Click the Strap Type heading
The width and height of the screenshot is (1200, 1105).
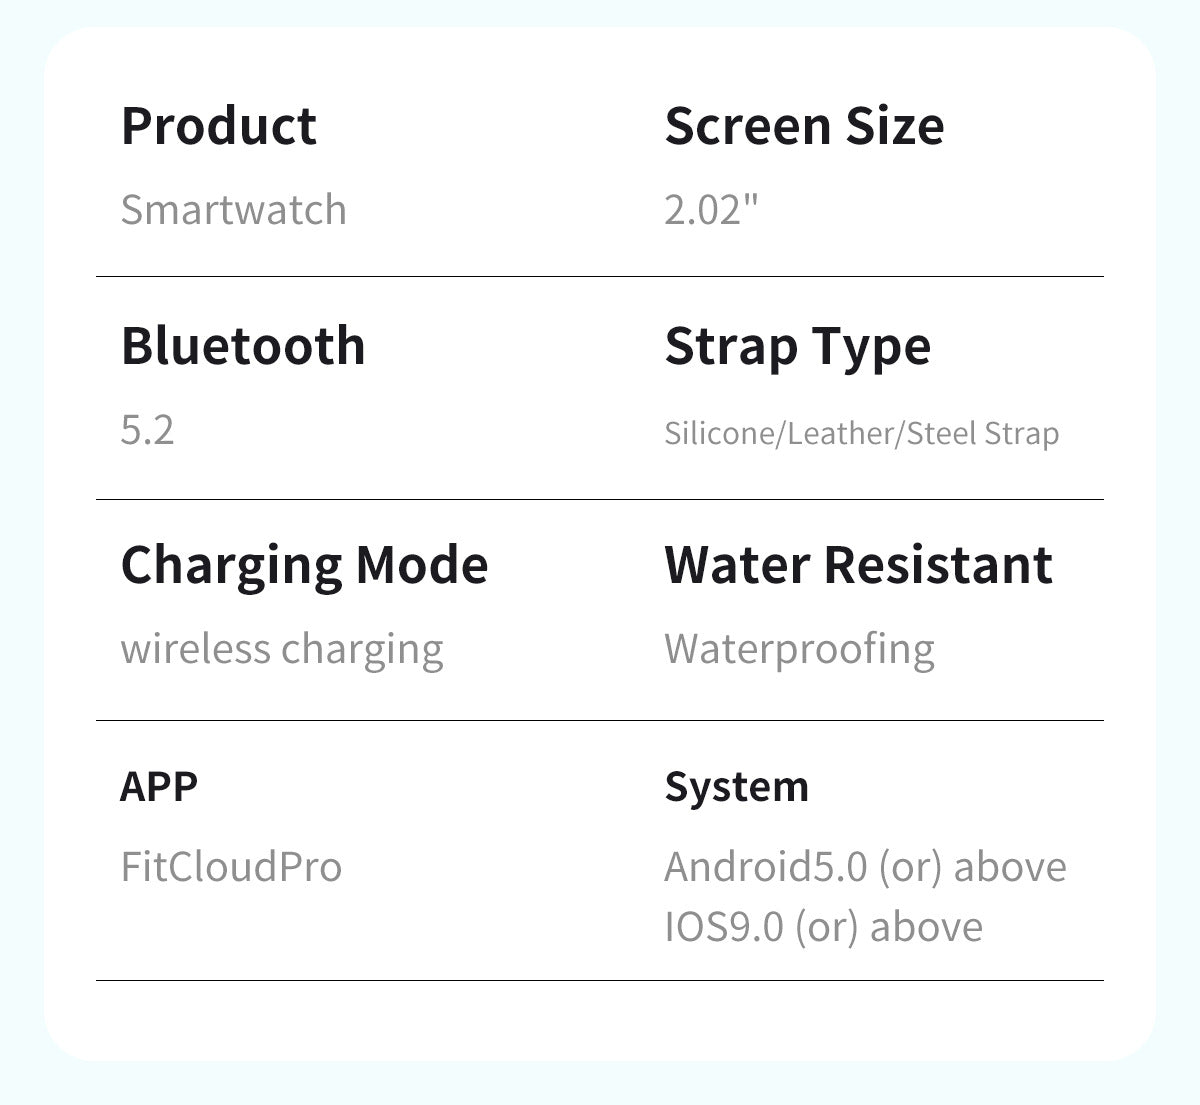(797, 347)
